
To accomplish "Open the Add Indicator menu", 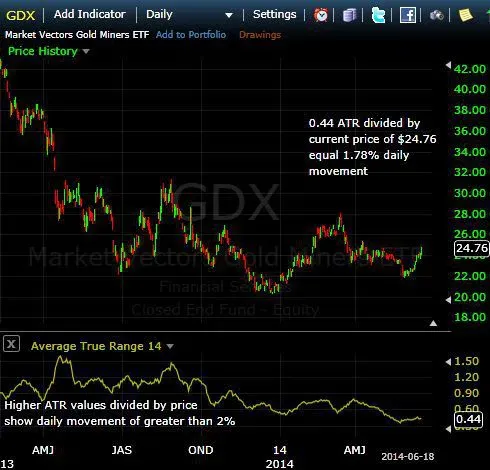I will [90, 14].
